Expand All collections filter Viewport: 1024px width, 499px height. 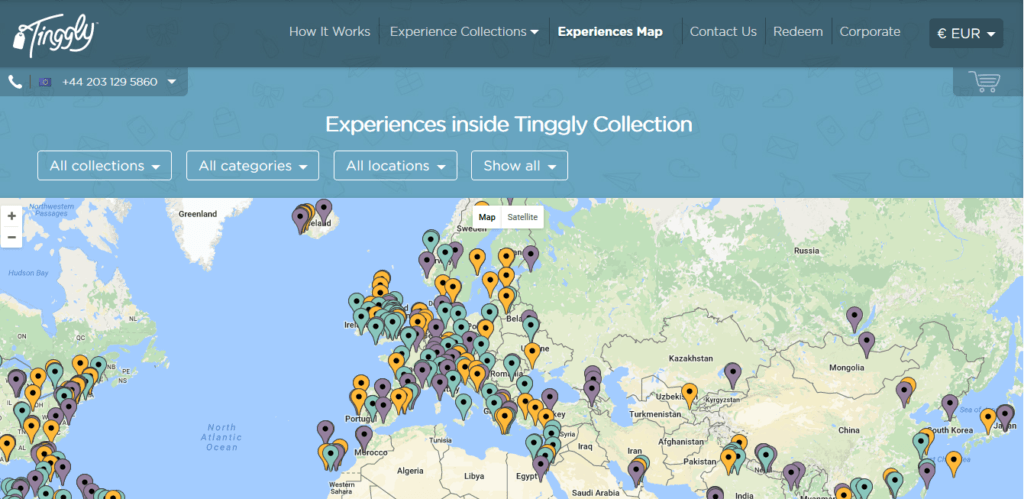(x=104, y=166)
